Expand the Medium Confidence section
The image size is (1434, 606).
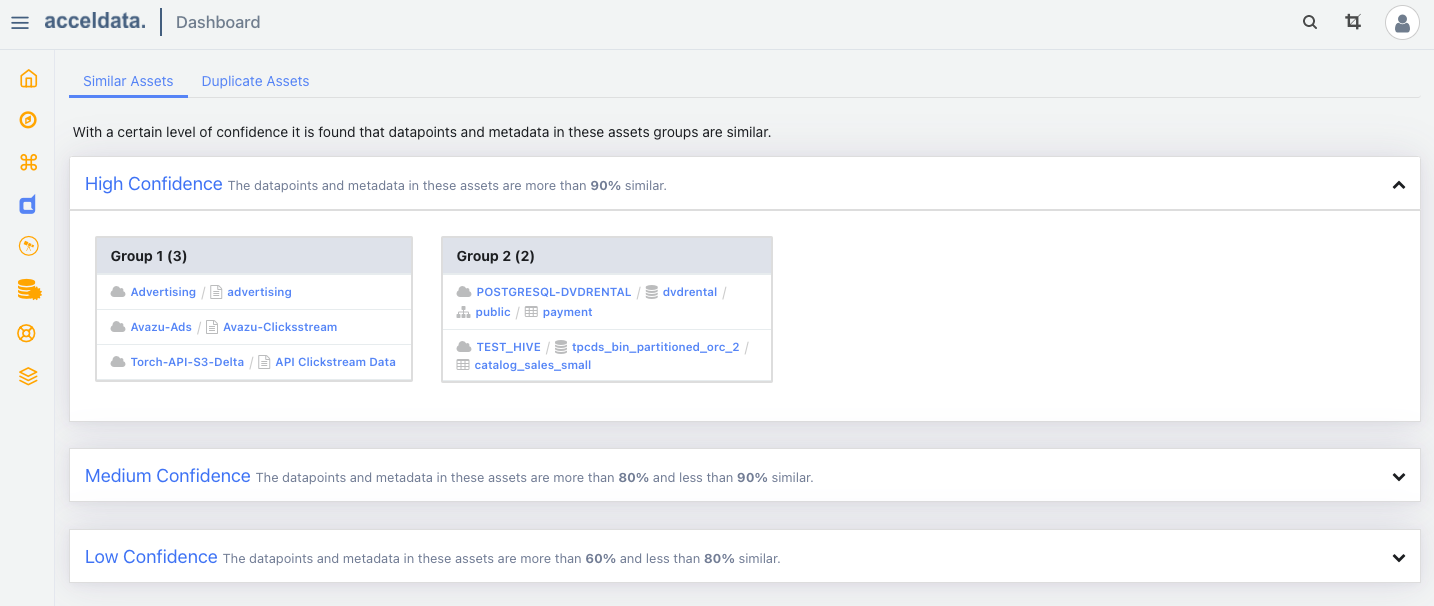[1398, 477]
